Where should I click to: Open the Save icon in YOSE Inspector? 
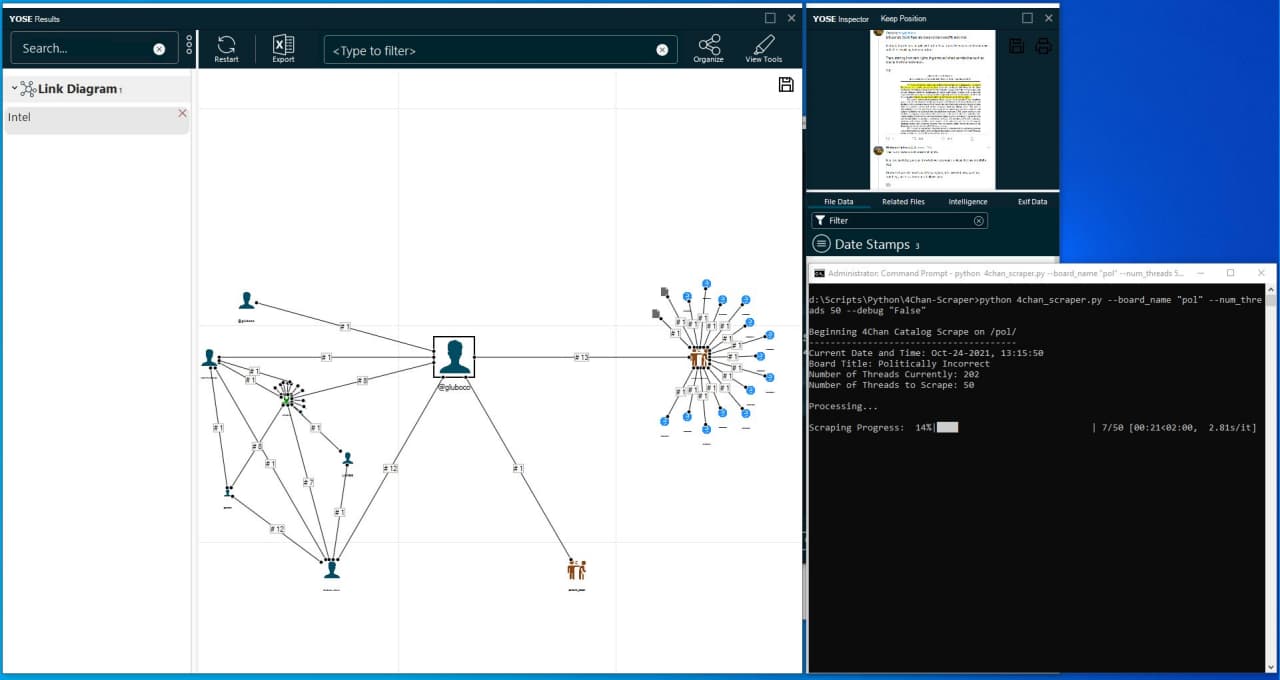[x=1016, y=45]
